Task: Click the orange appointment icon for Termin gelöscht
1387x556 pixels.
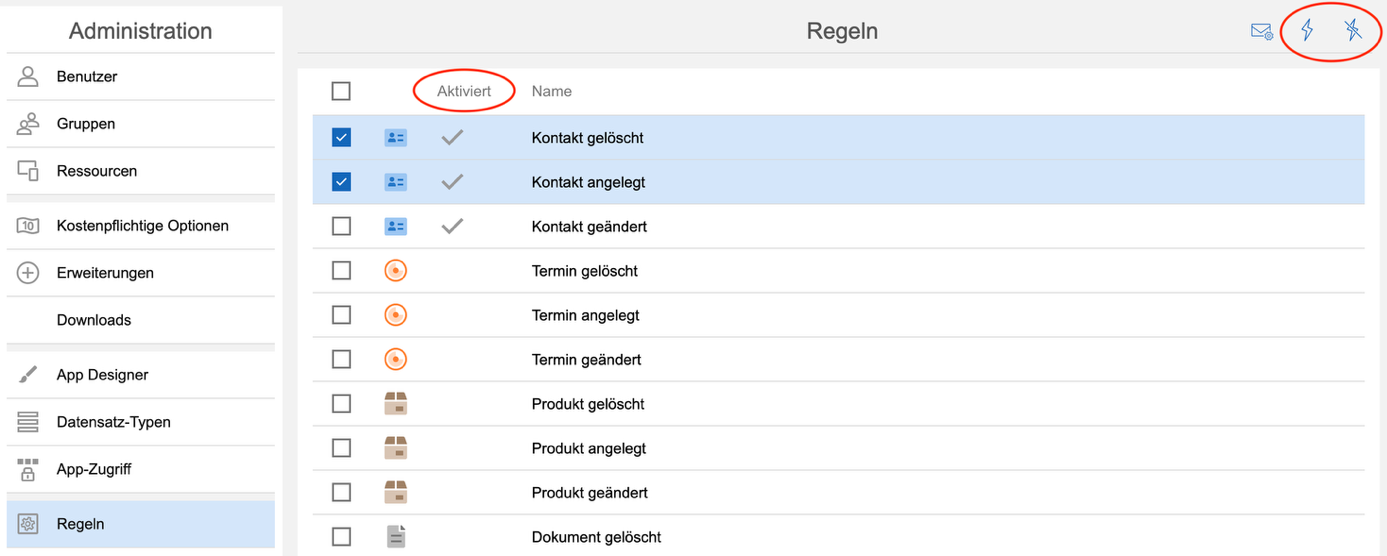Action: click(x=396, y=271)
